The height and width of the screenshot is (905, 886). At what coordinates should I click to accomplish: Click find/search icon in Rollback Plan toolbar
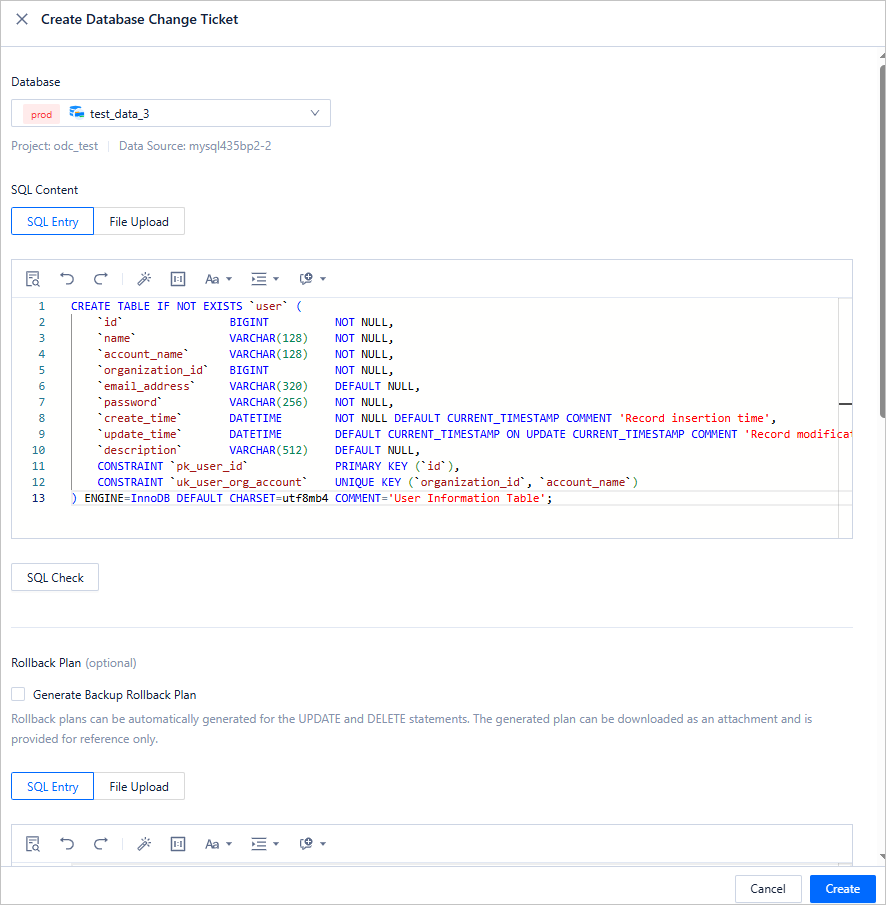pyautogui.click(x=33, y=844)
